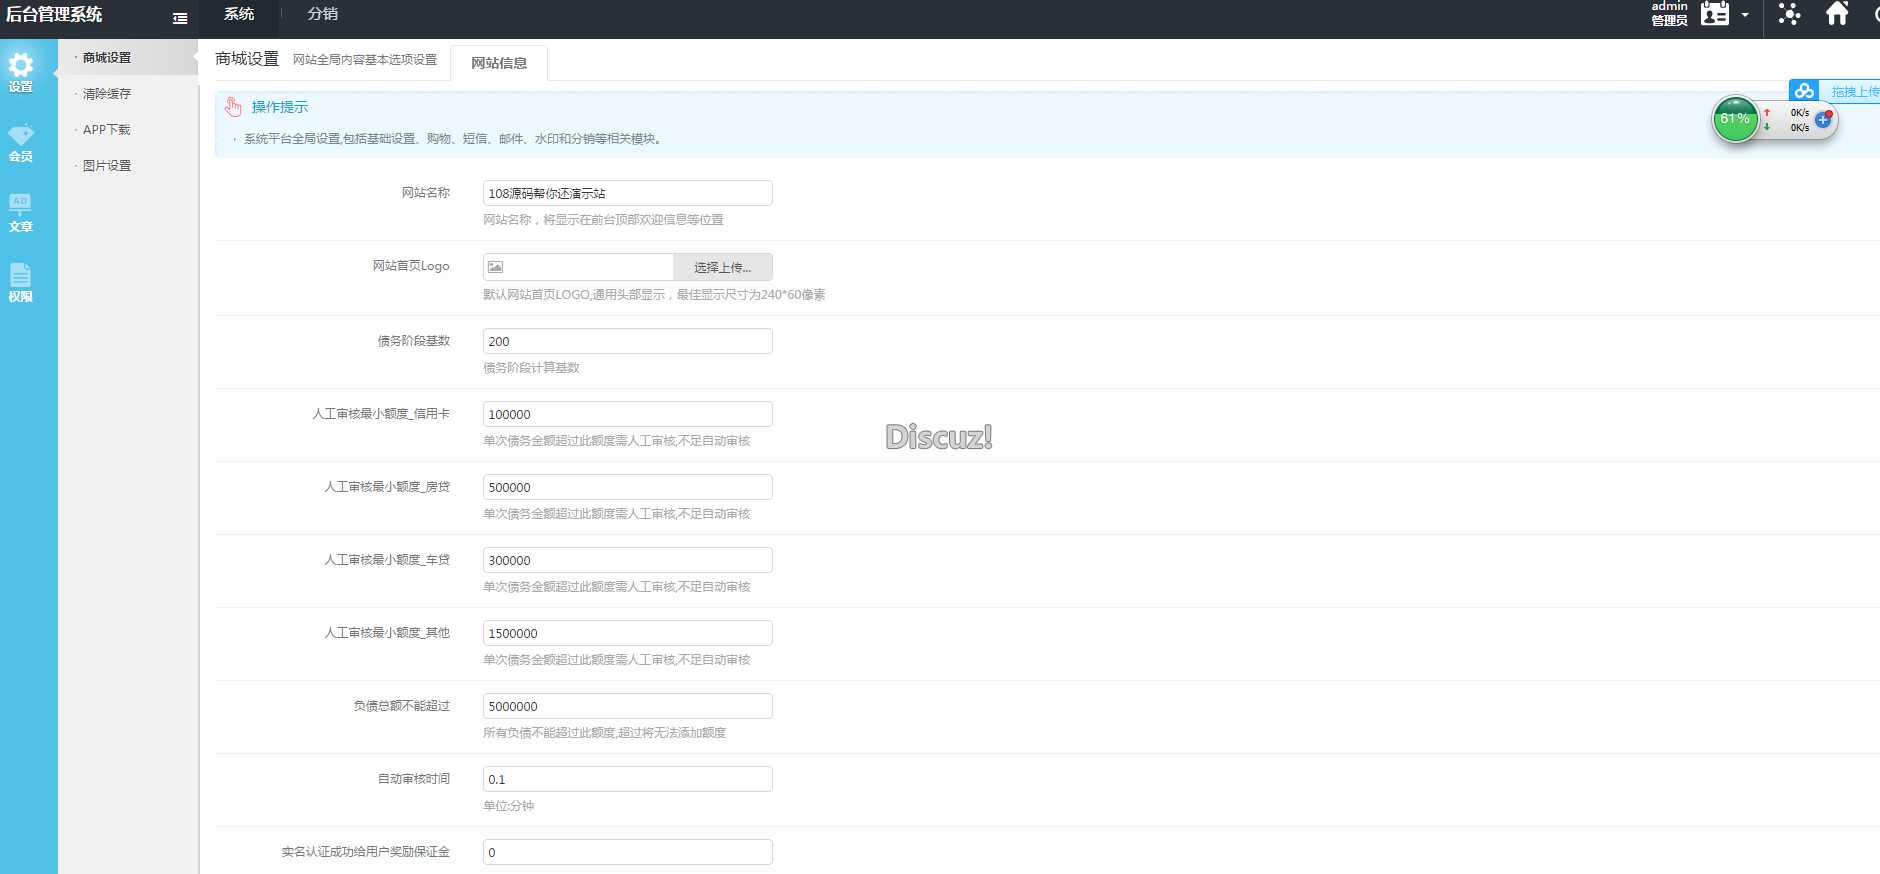The height and width of the screenshot is (874, 1880).
Task: Collapse the sidebar using the menu toggle icon
Action: [180, 18]
